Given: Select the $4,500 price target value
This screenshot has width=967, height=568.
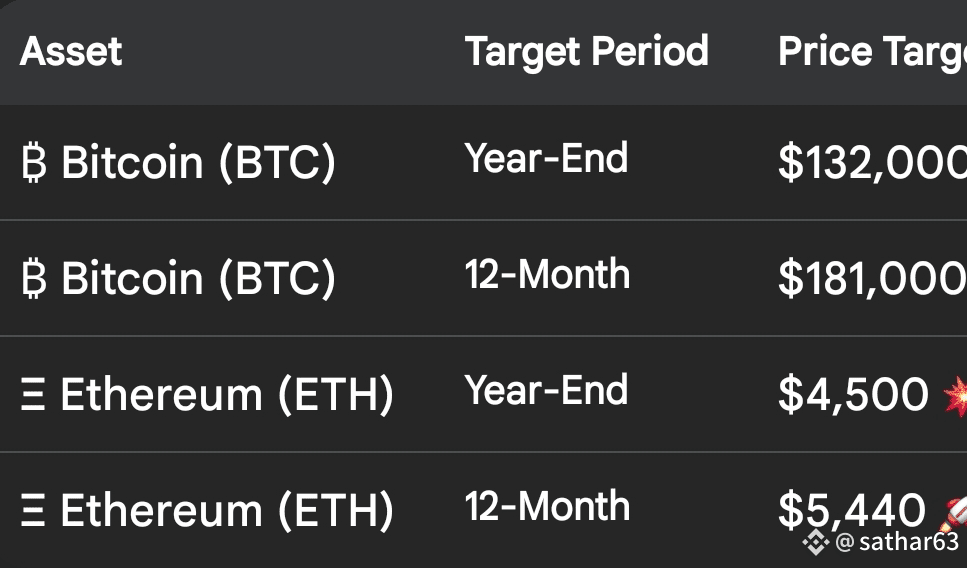Looking at the screenshot, I should 853,396.
